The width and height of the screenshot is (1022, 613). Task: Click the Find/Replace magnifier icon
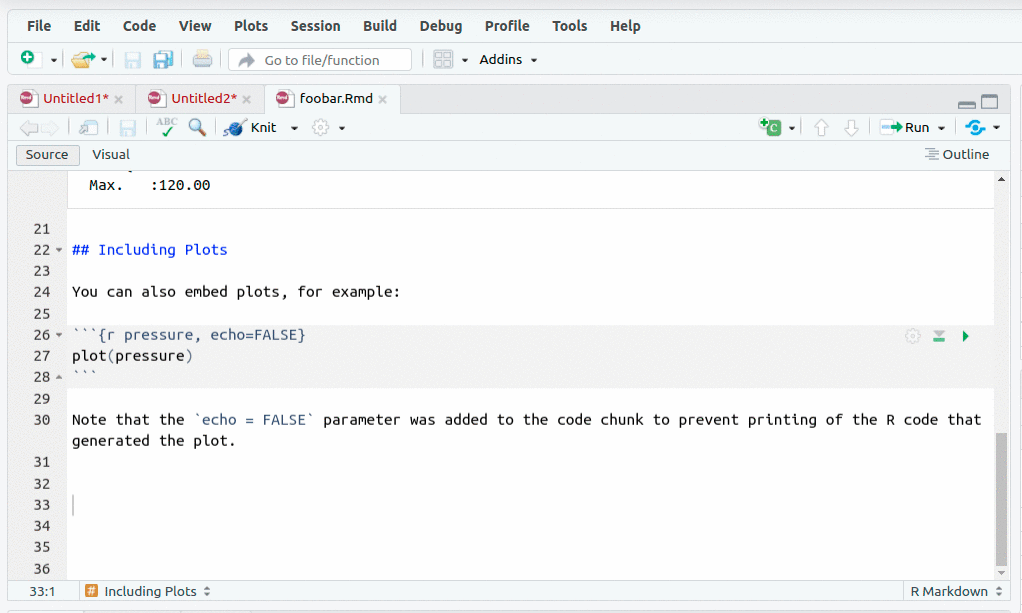coord(197,127)
